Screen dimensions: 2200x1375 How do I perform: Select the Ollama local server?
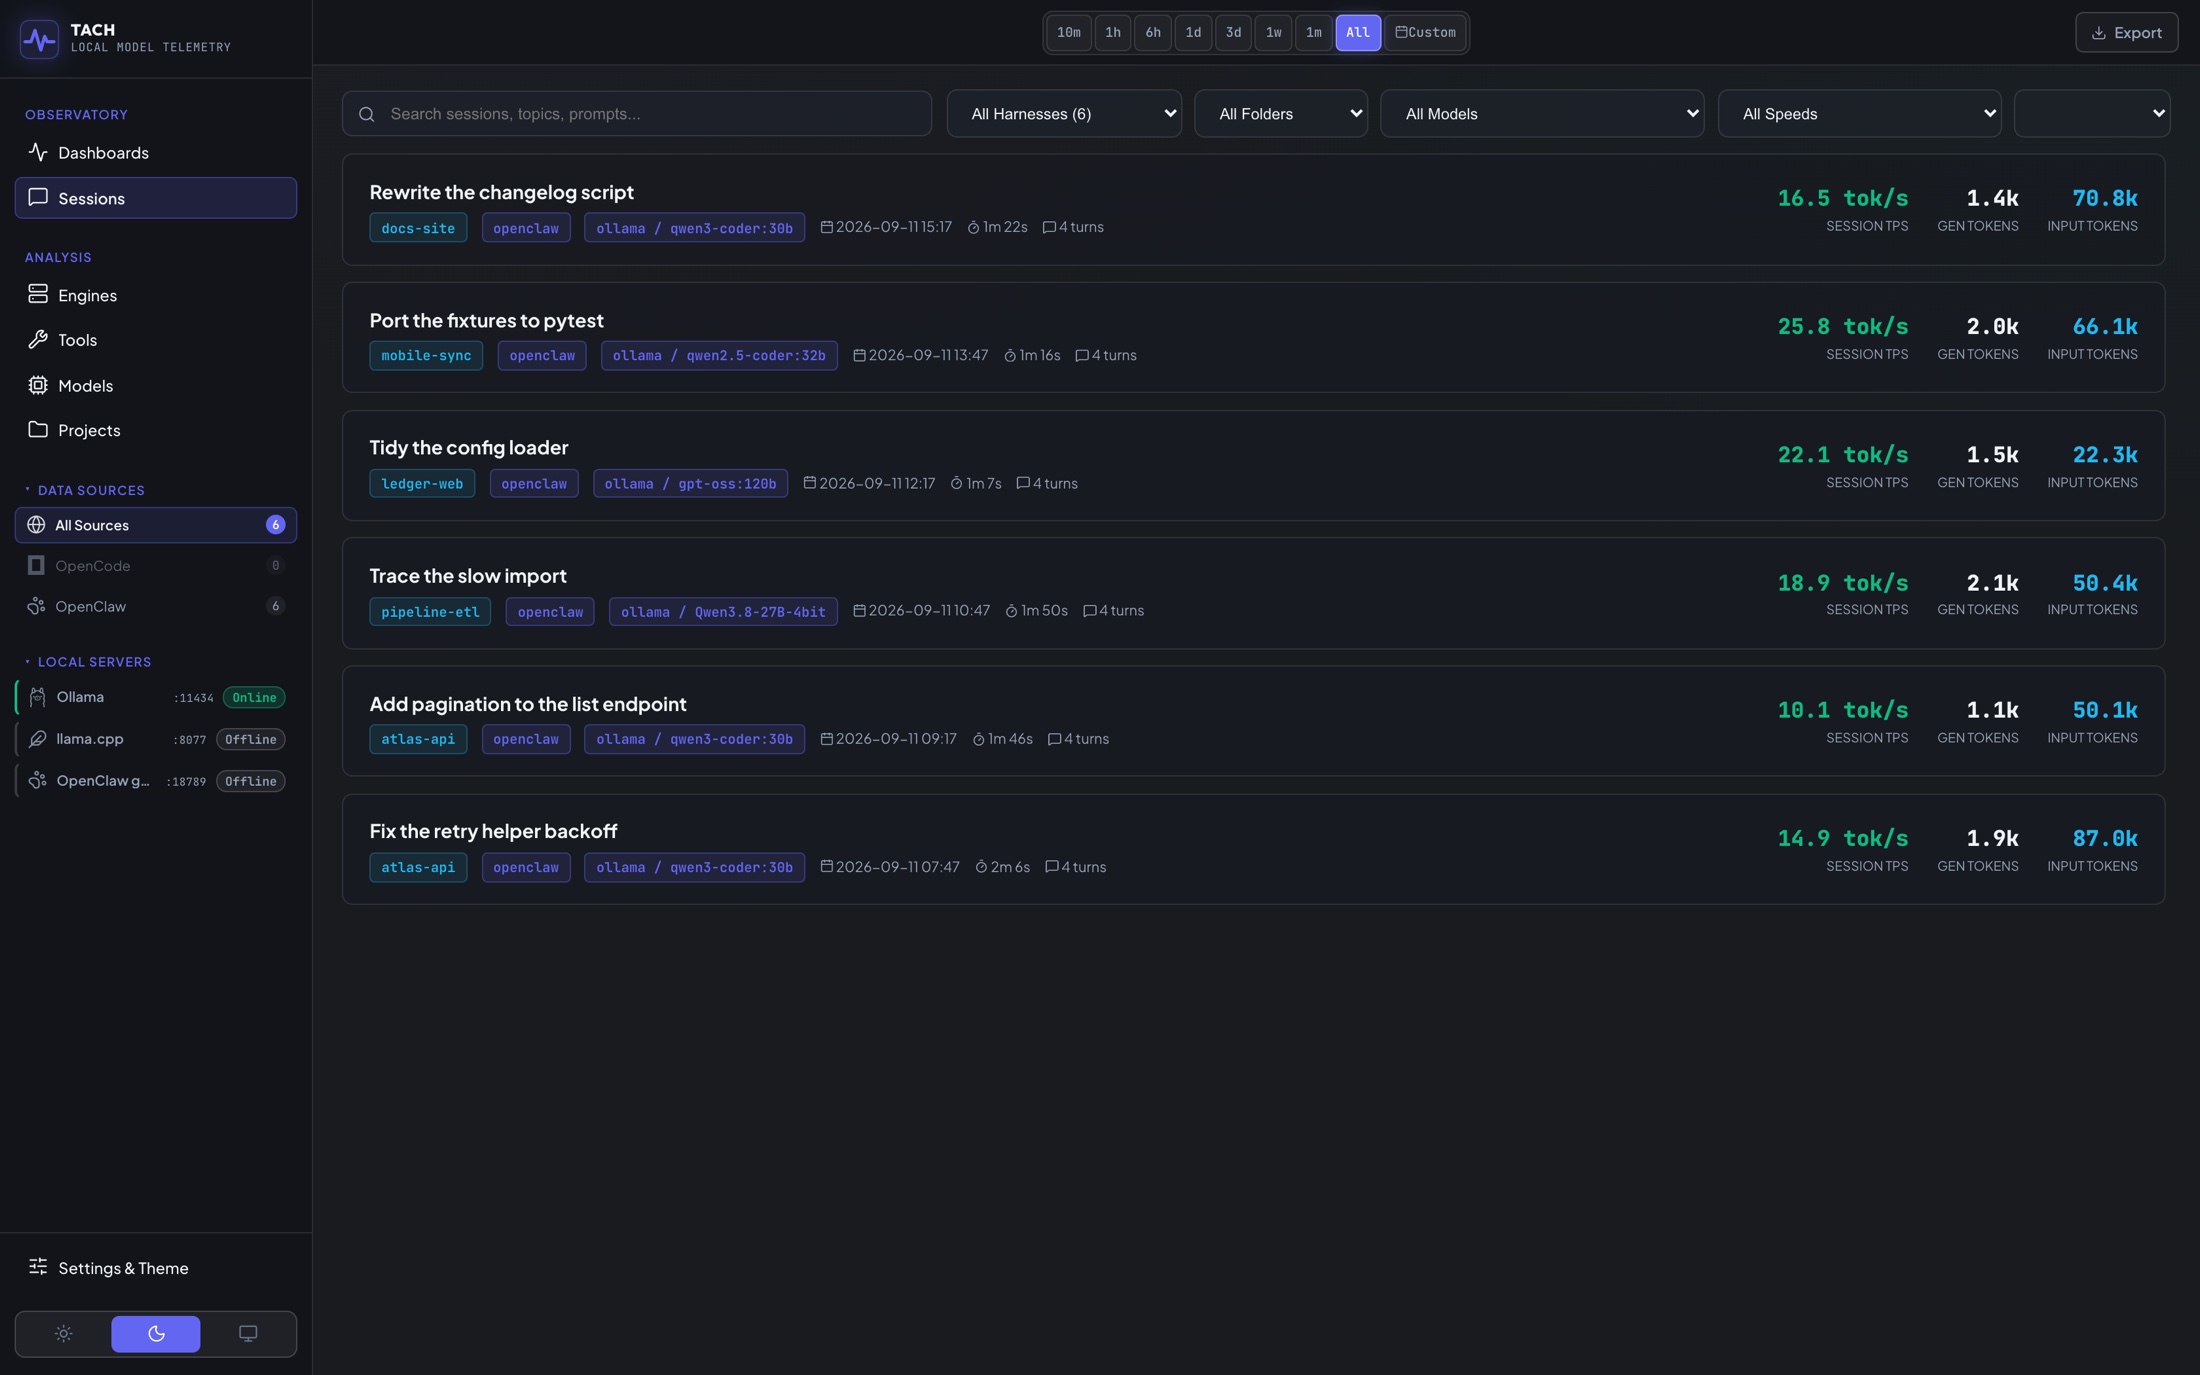tap(156, 697)
